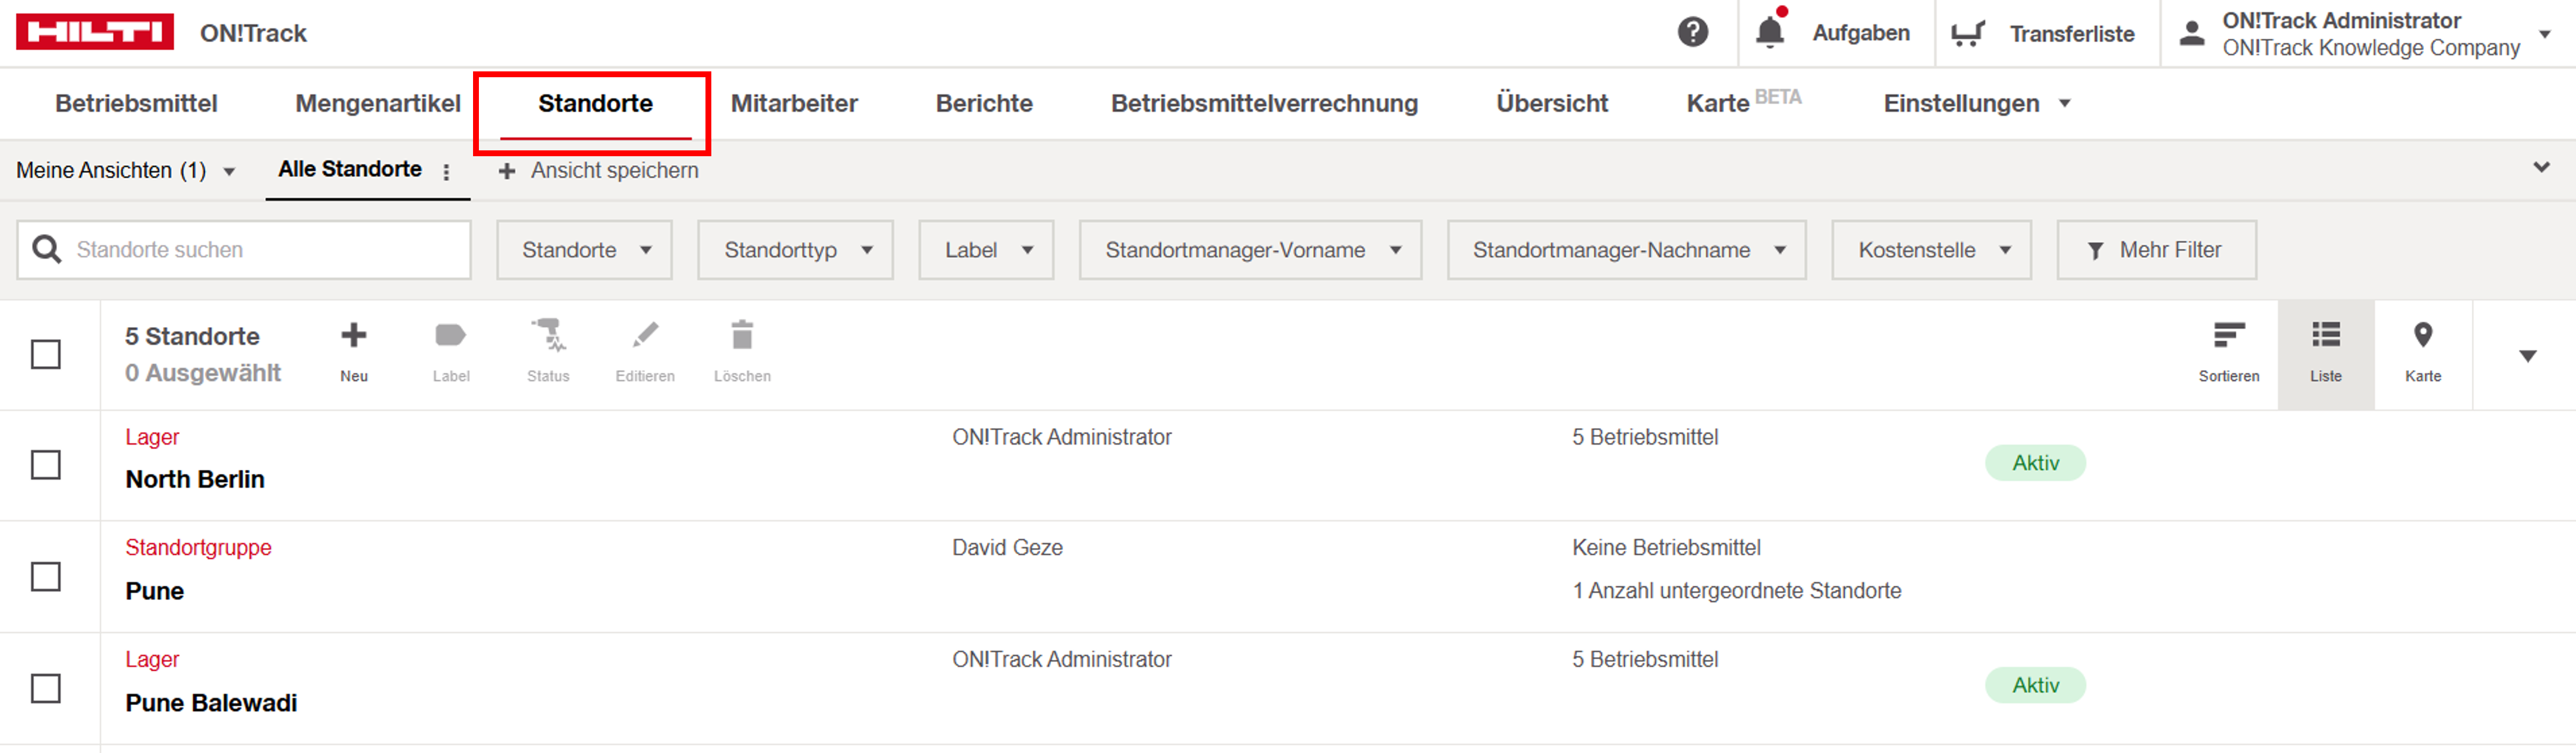
Task: Open the help question mark icon
Action: tap(1692, 33)
